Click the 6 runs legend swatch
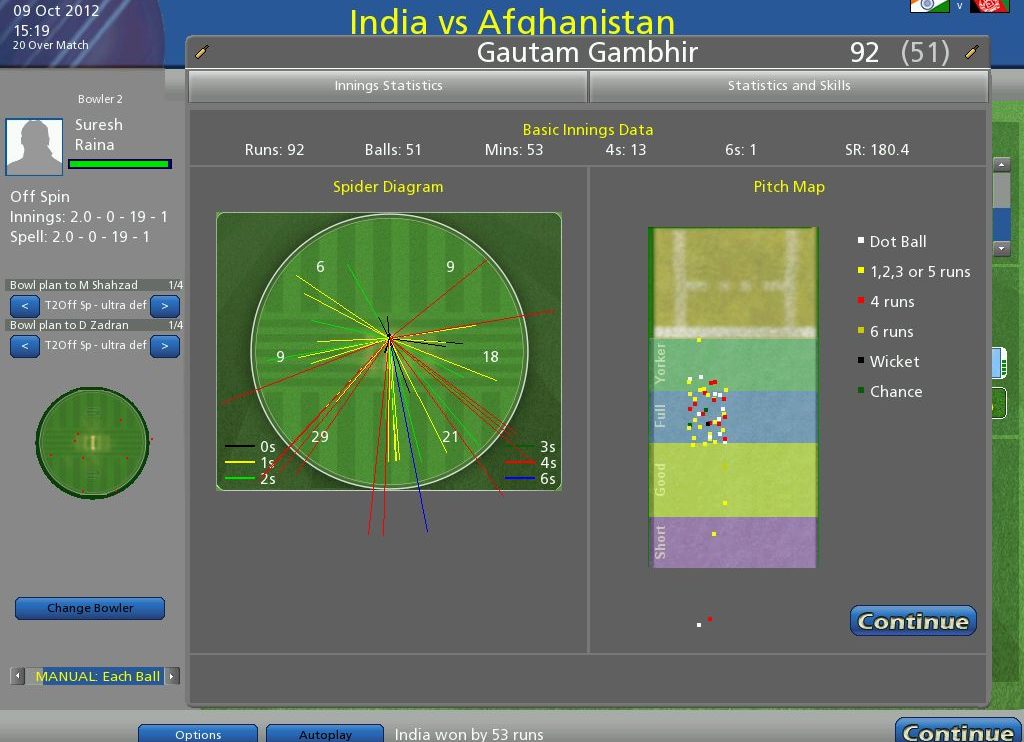The image size is (1024, 742). [861, 331]
